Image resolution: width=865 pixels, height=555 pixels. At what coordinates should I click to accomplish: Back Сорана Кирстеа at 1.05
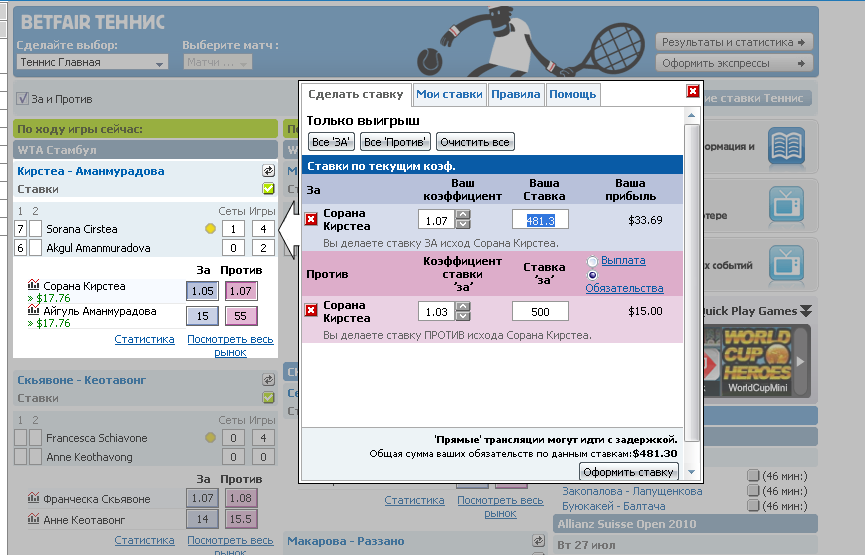(202, 291)
